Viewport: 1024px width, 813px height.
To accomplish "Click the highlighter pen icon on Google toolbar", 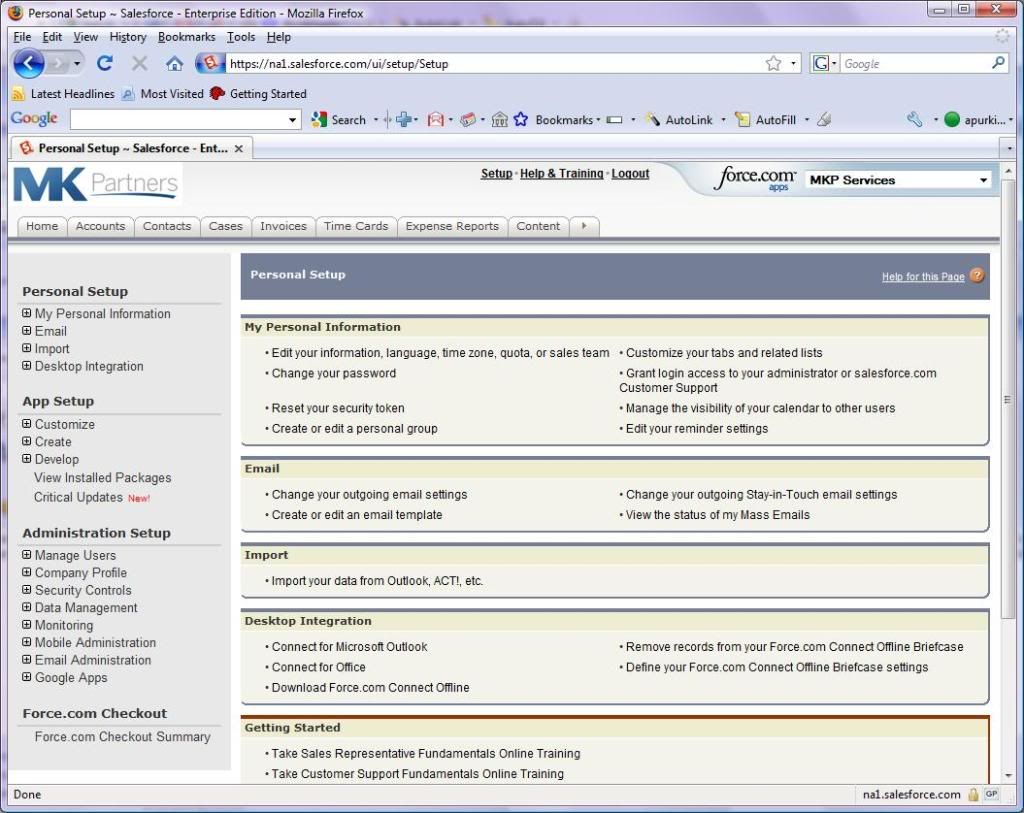I will tap(824, 120).
